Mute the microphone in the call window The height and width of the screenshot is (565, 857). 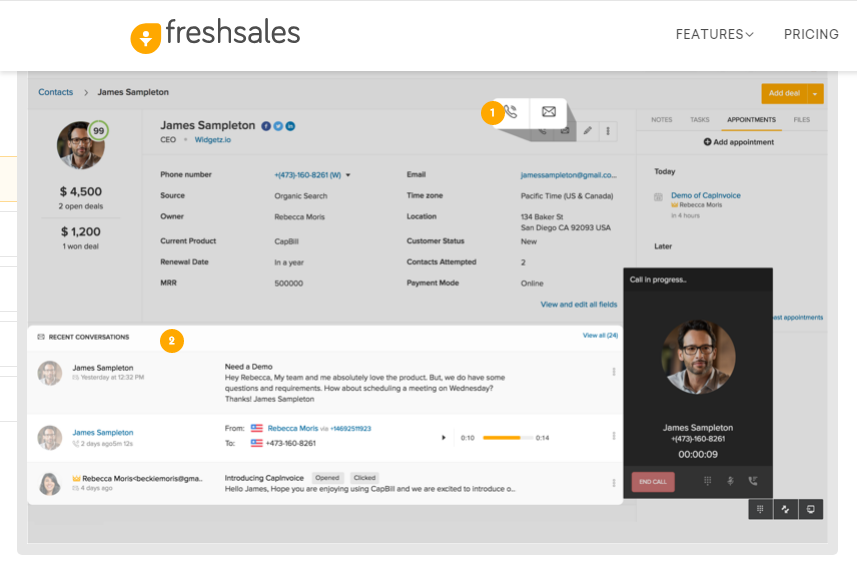click(730, 481)
